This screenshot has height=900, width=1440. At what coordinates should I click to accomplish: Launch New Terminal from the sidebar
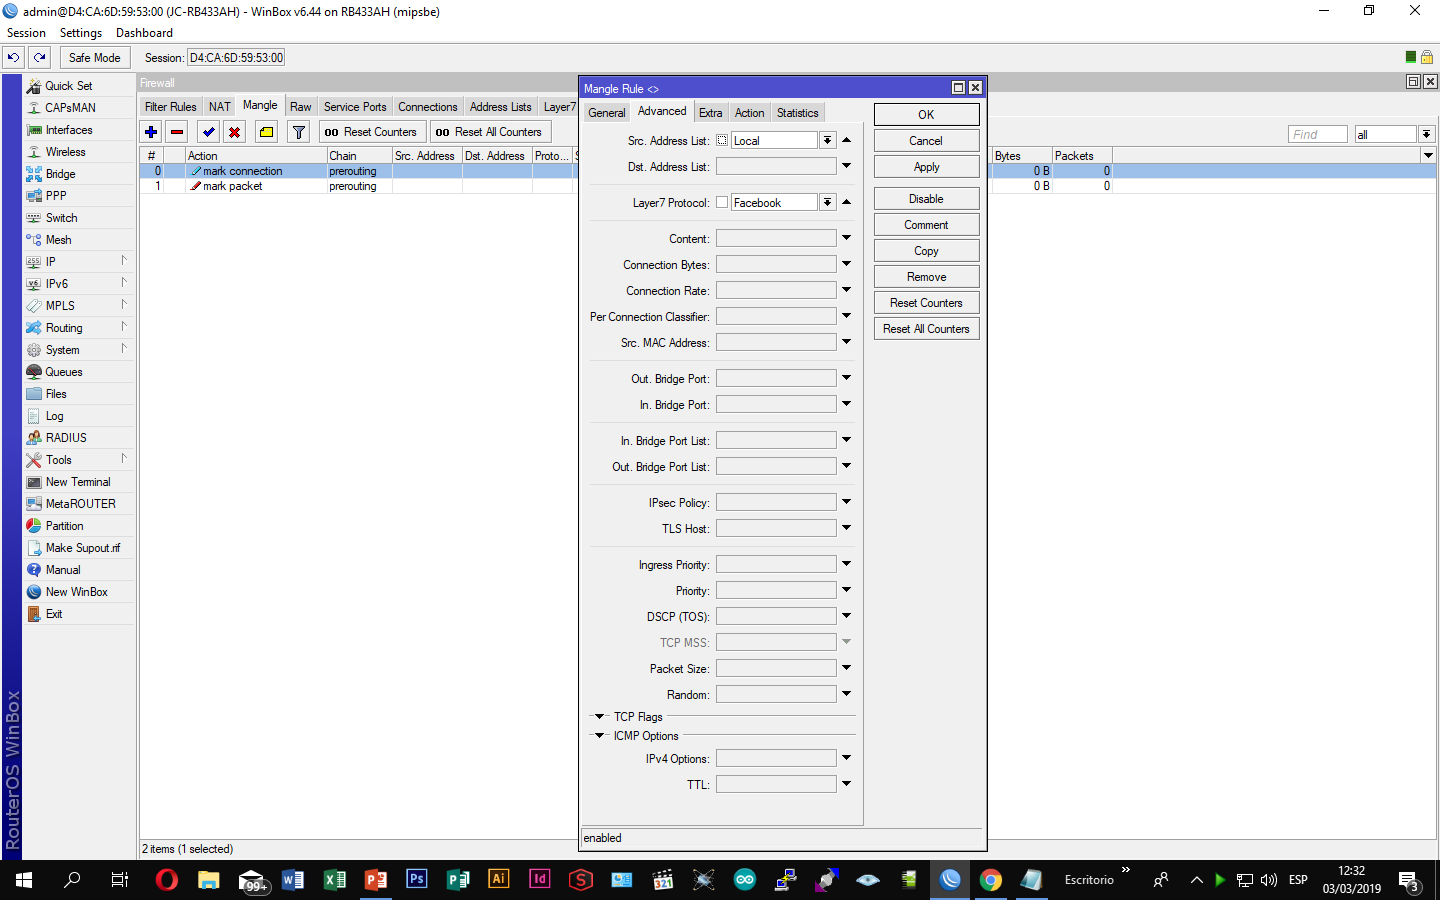(79, 482)
